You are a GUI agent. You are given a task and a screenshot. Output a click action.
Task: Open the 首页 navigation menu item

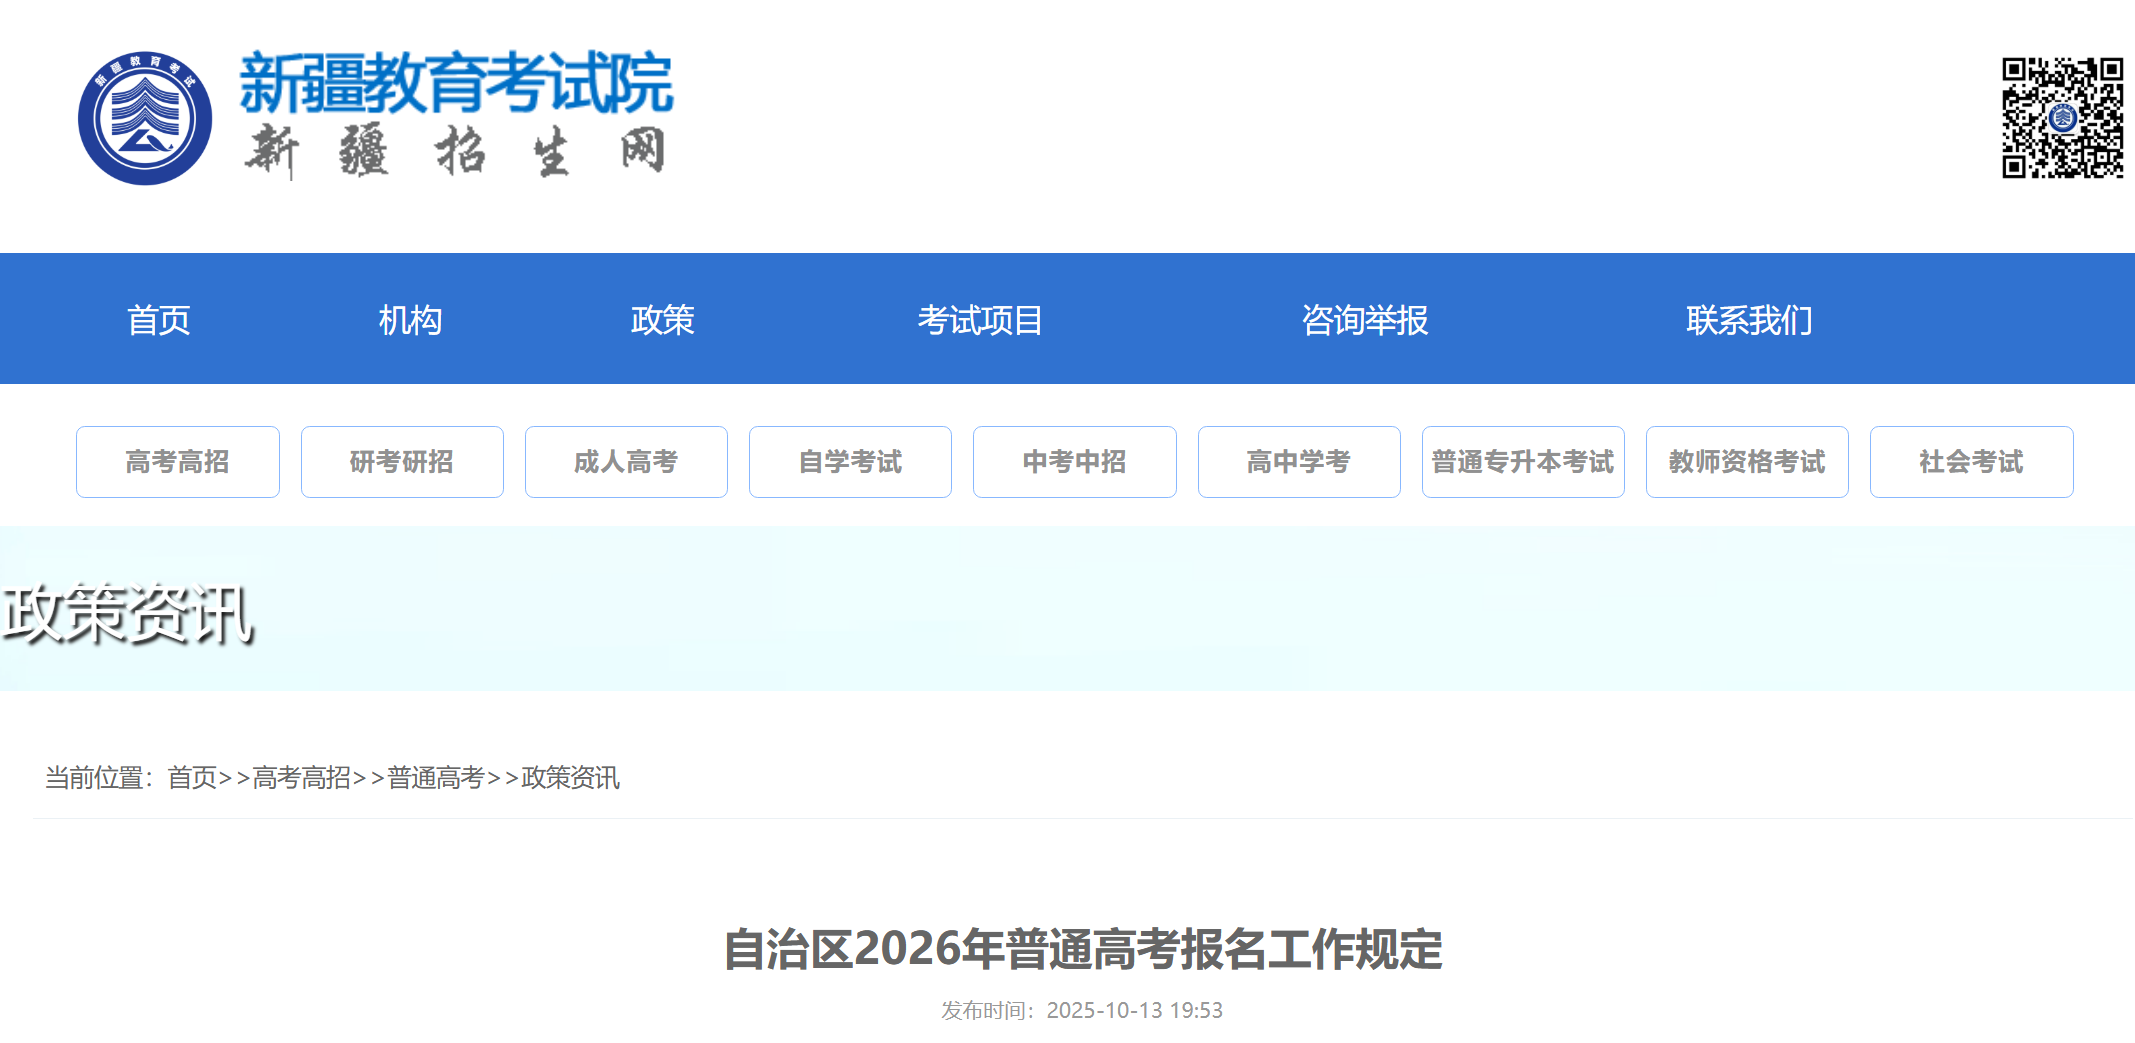tap(158, 320)
